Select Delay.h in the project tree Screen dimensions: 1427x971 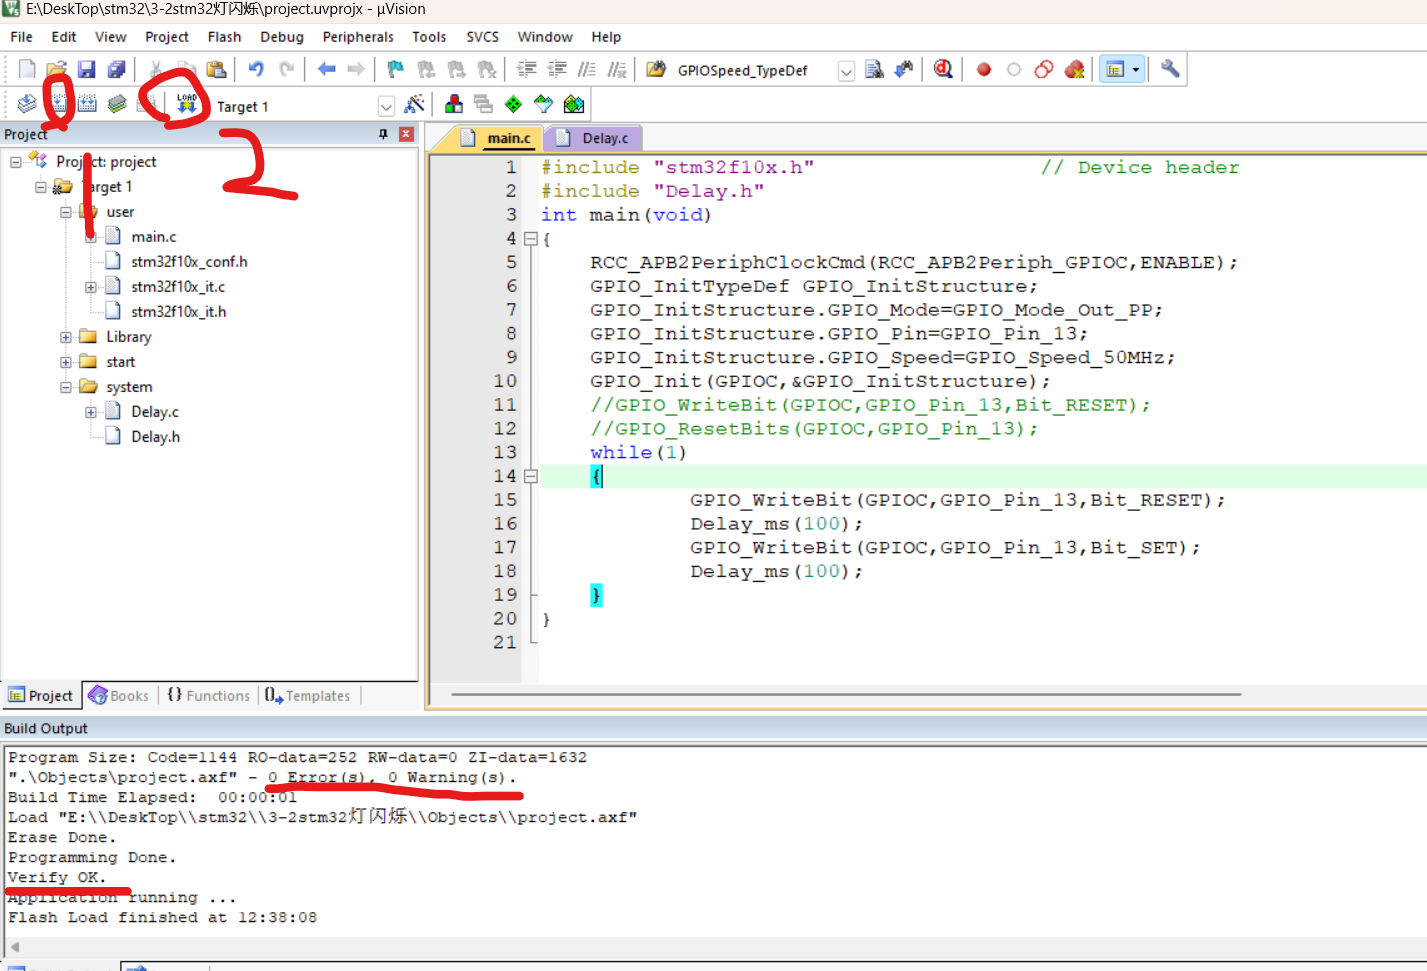[155, 437]
